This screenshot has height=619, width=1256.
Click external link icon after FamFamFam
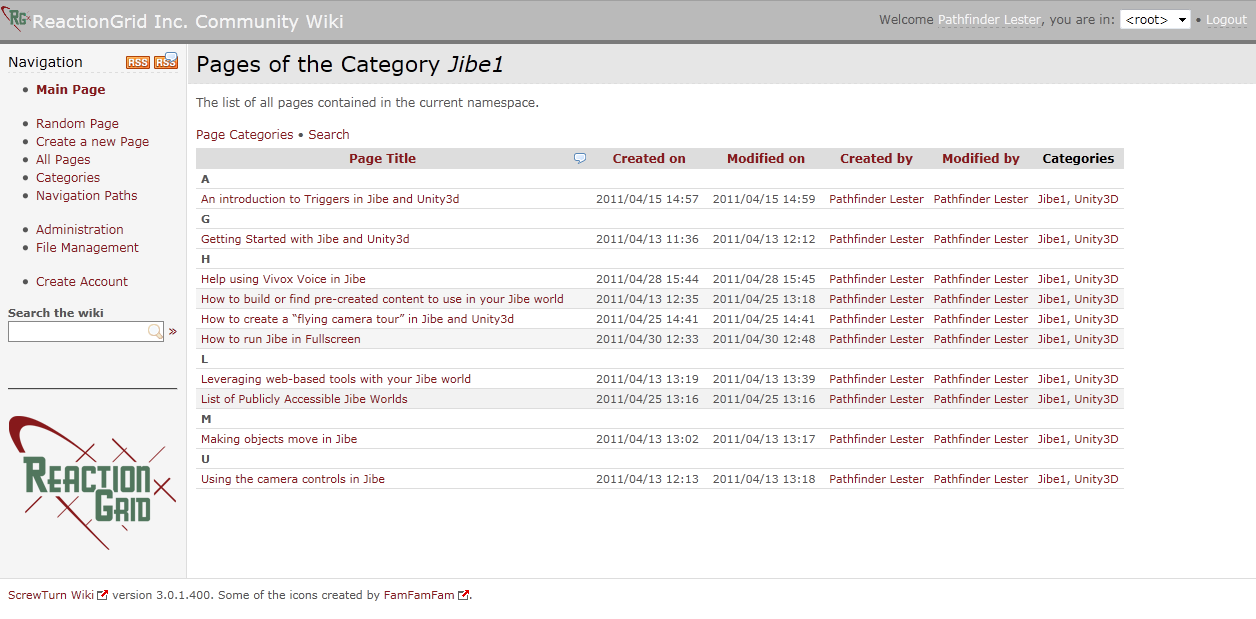tap(463, 595)
